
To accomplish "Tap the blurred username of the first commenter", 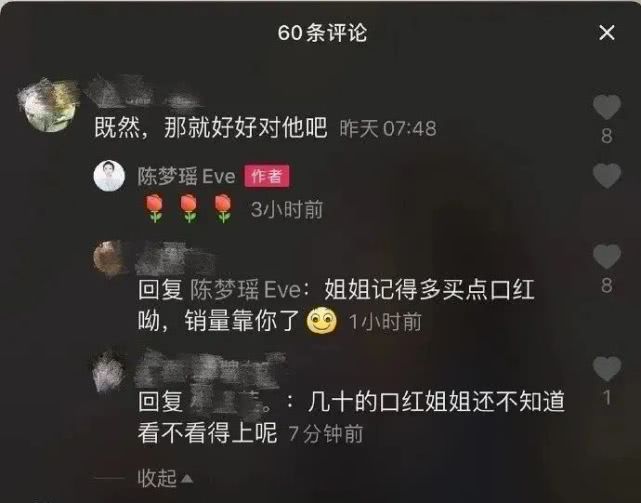I will (141, 92).
